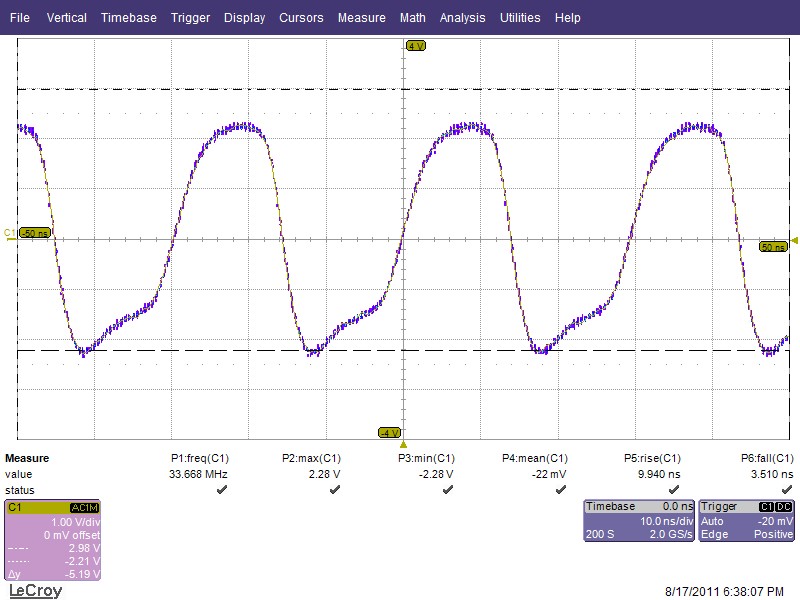Click the 50 ns right time label
The width and height of the screenshot is (800, 600).
click(x=773, y=247)
